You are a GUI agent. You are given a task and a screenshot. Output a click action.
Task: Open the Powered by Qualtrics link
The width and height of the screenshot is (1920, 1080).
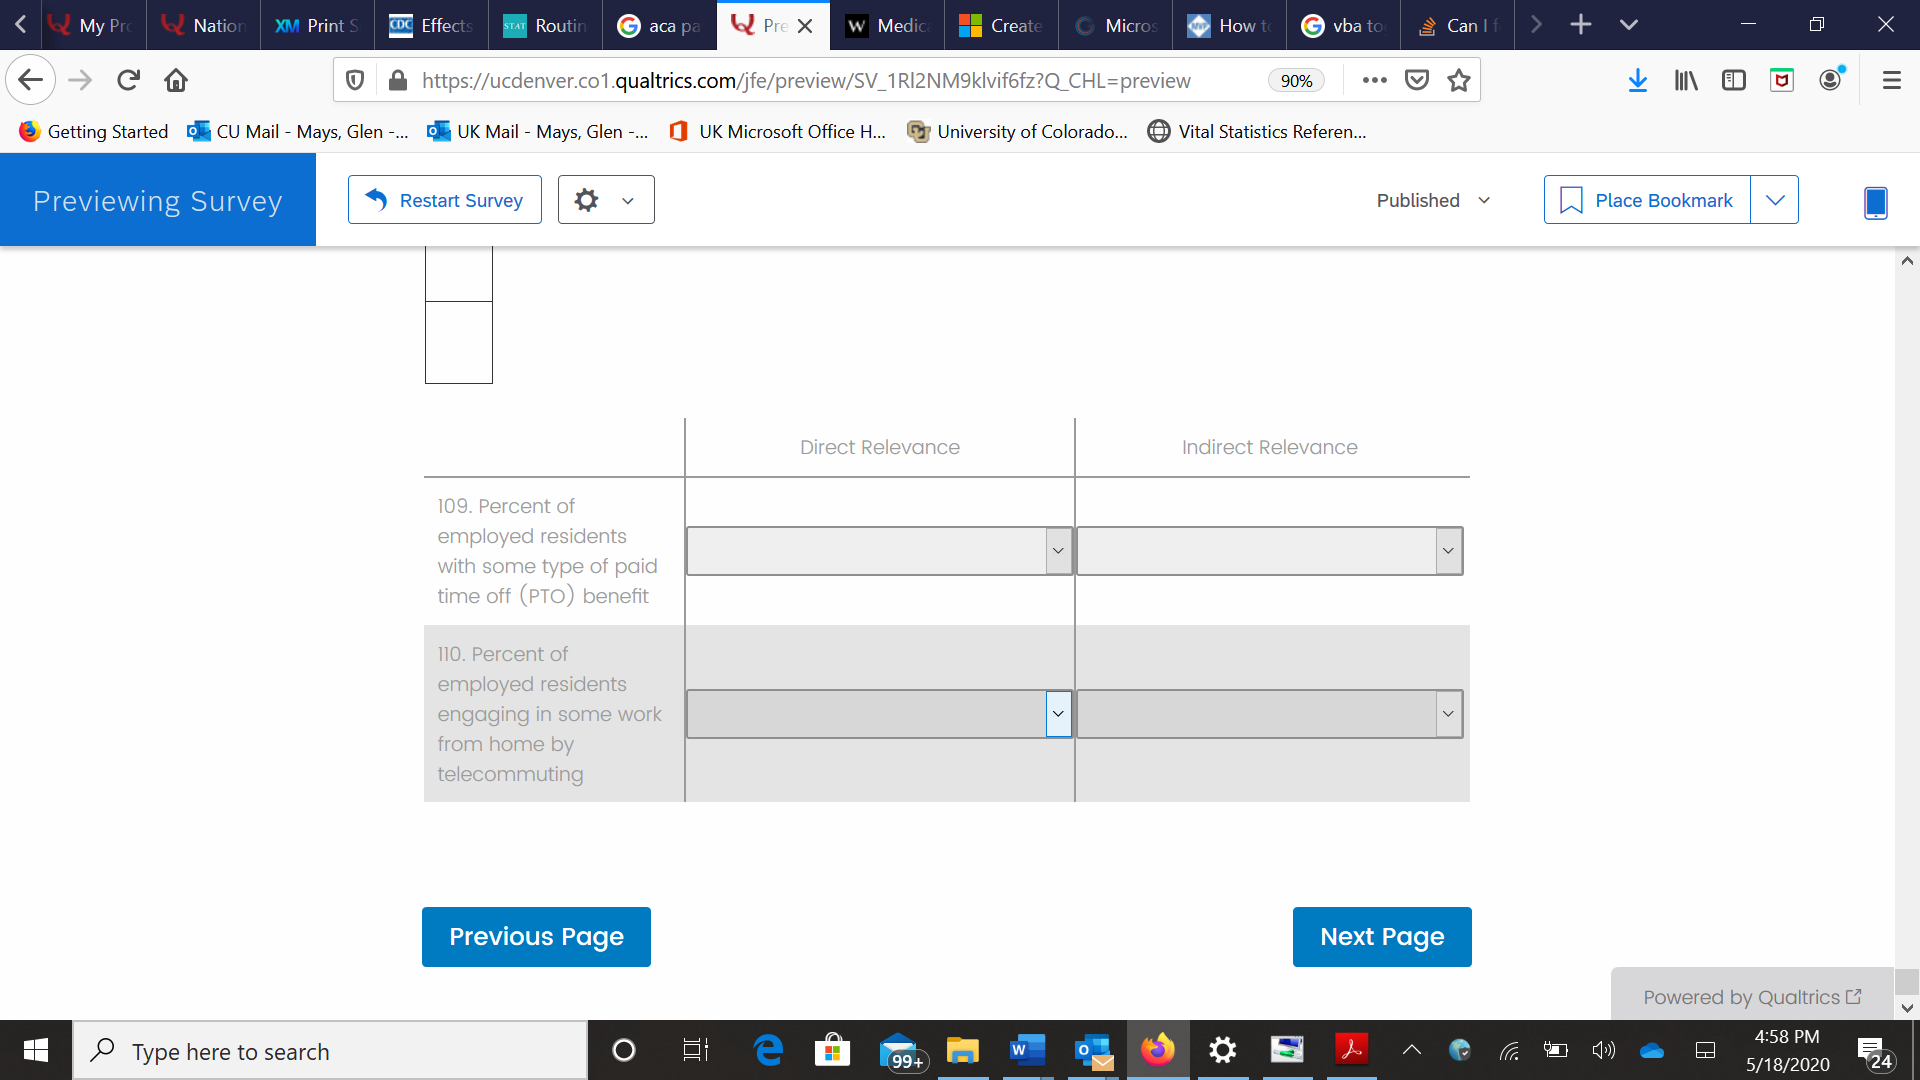pos(1752,997)
